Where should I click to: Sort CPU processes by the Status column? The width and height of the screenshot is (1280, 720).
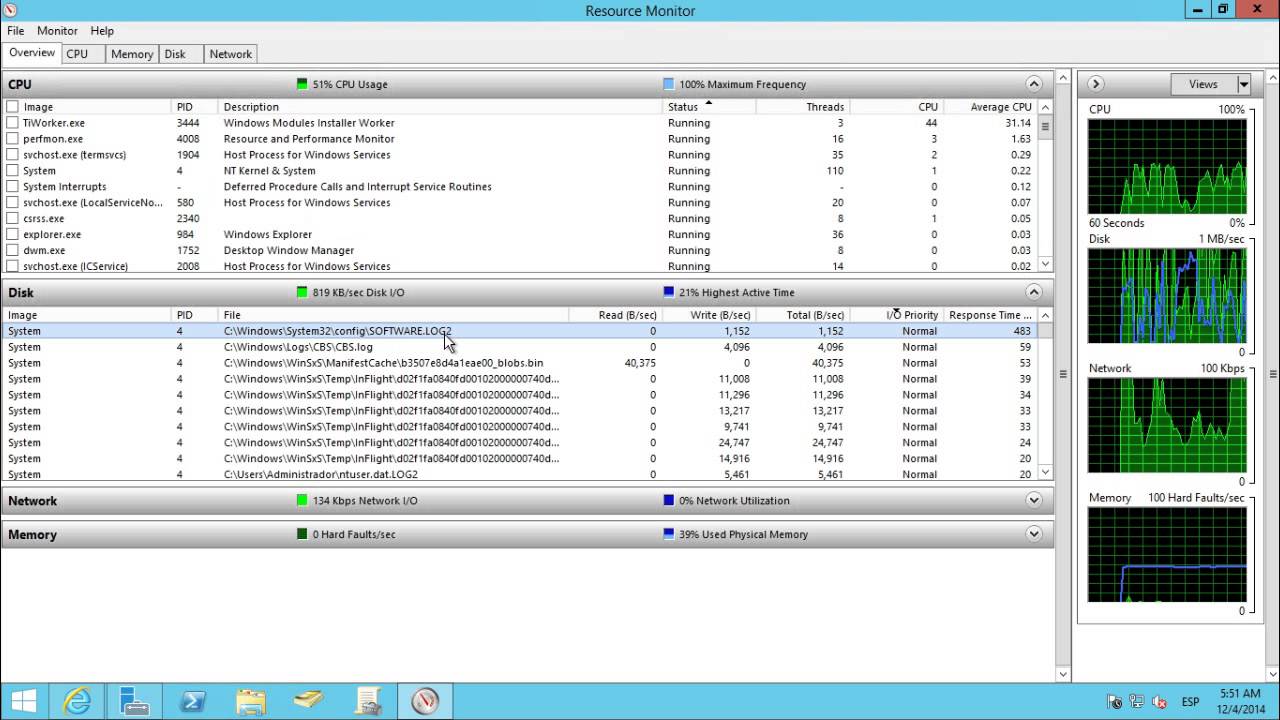[708, 107]
